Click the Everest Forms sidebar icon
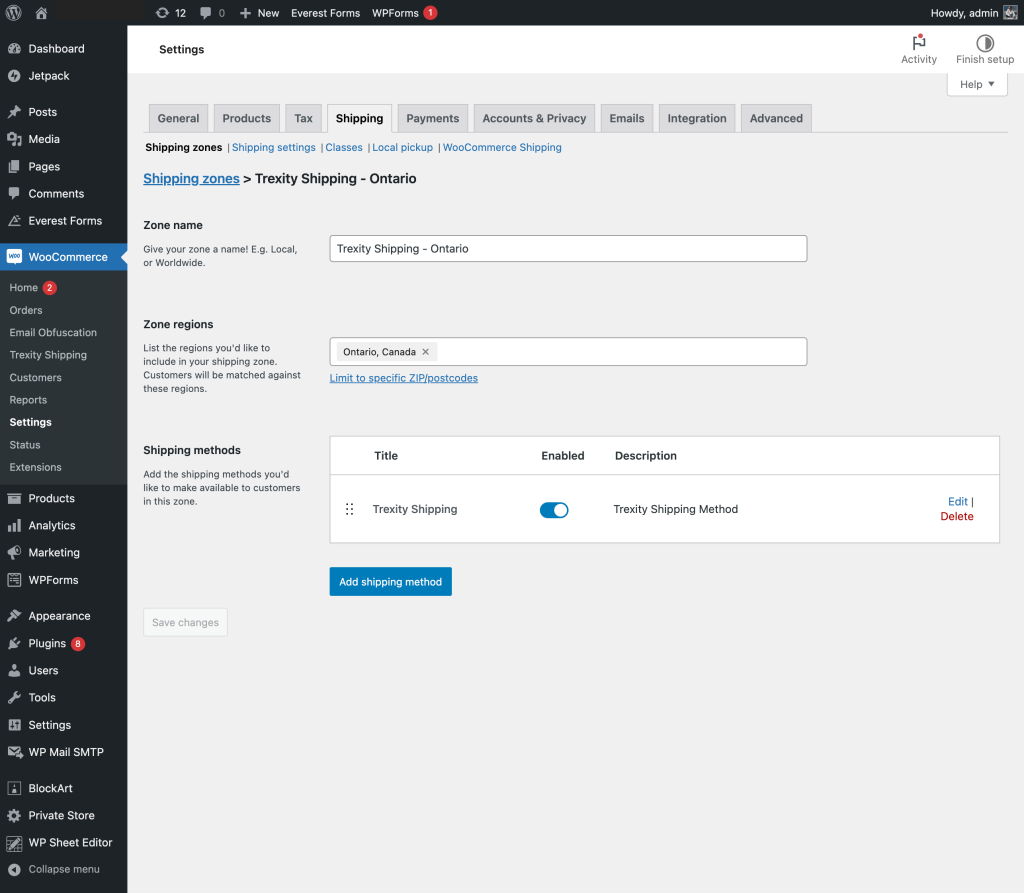 (x=14, y=221)
